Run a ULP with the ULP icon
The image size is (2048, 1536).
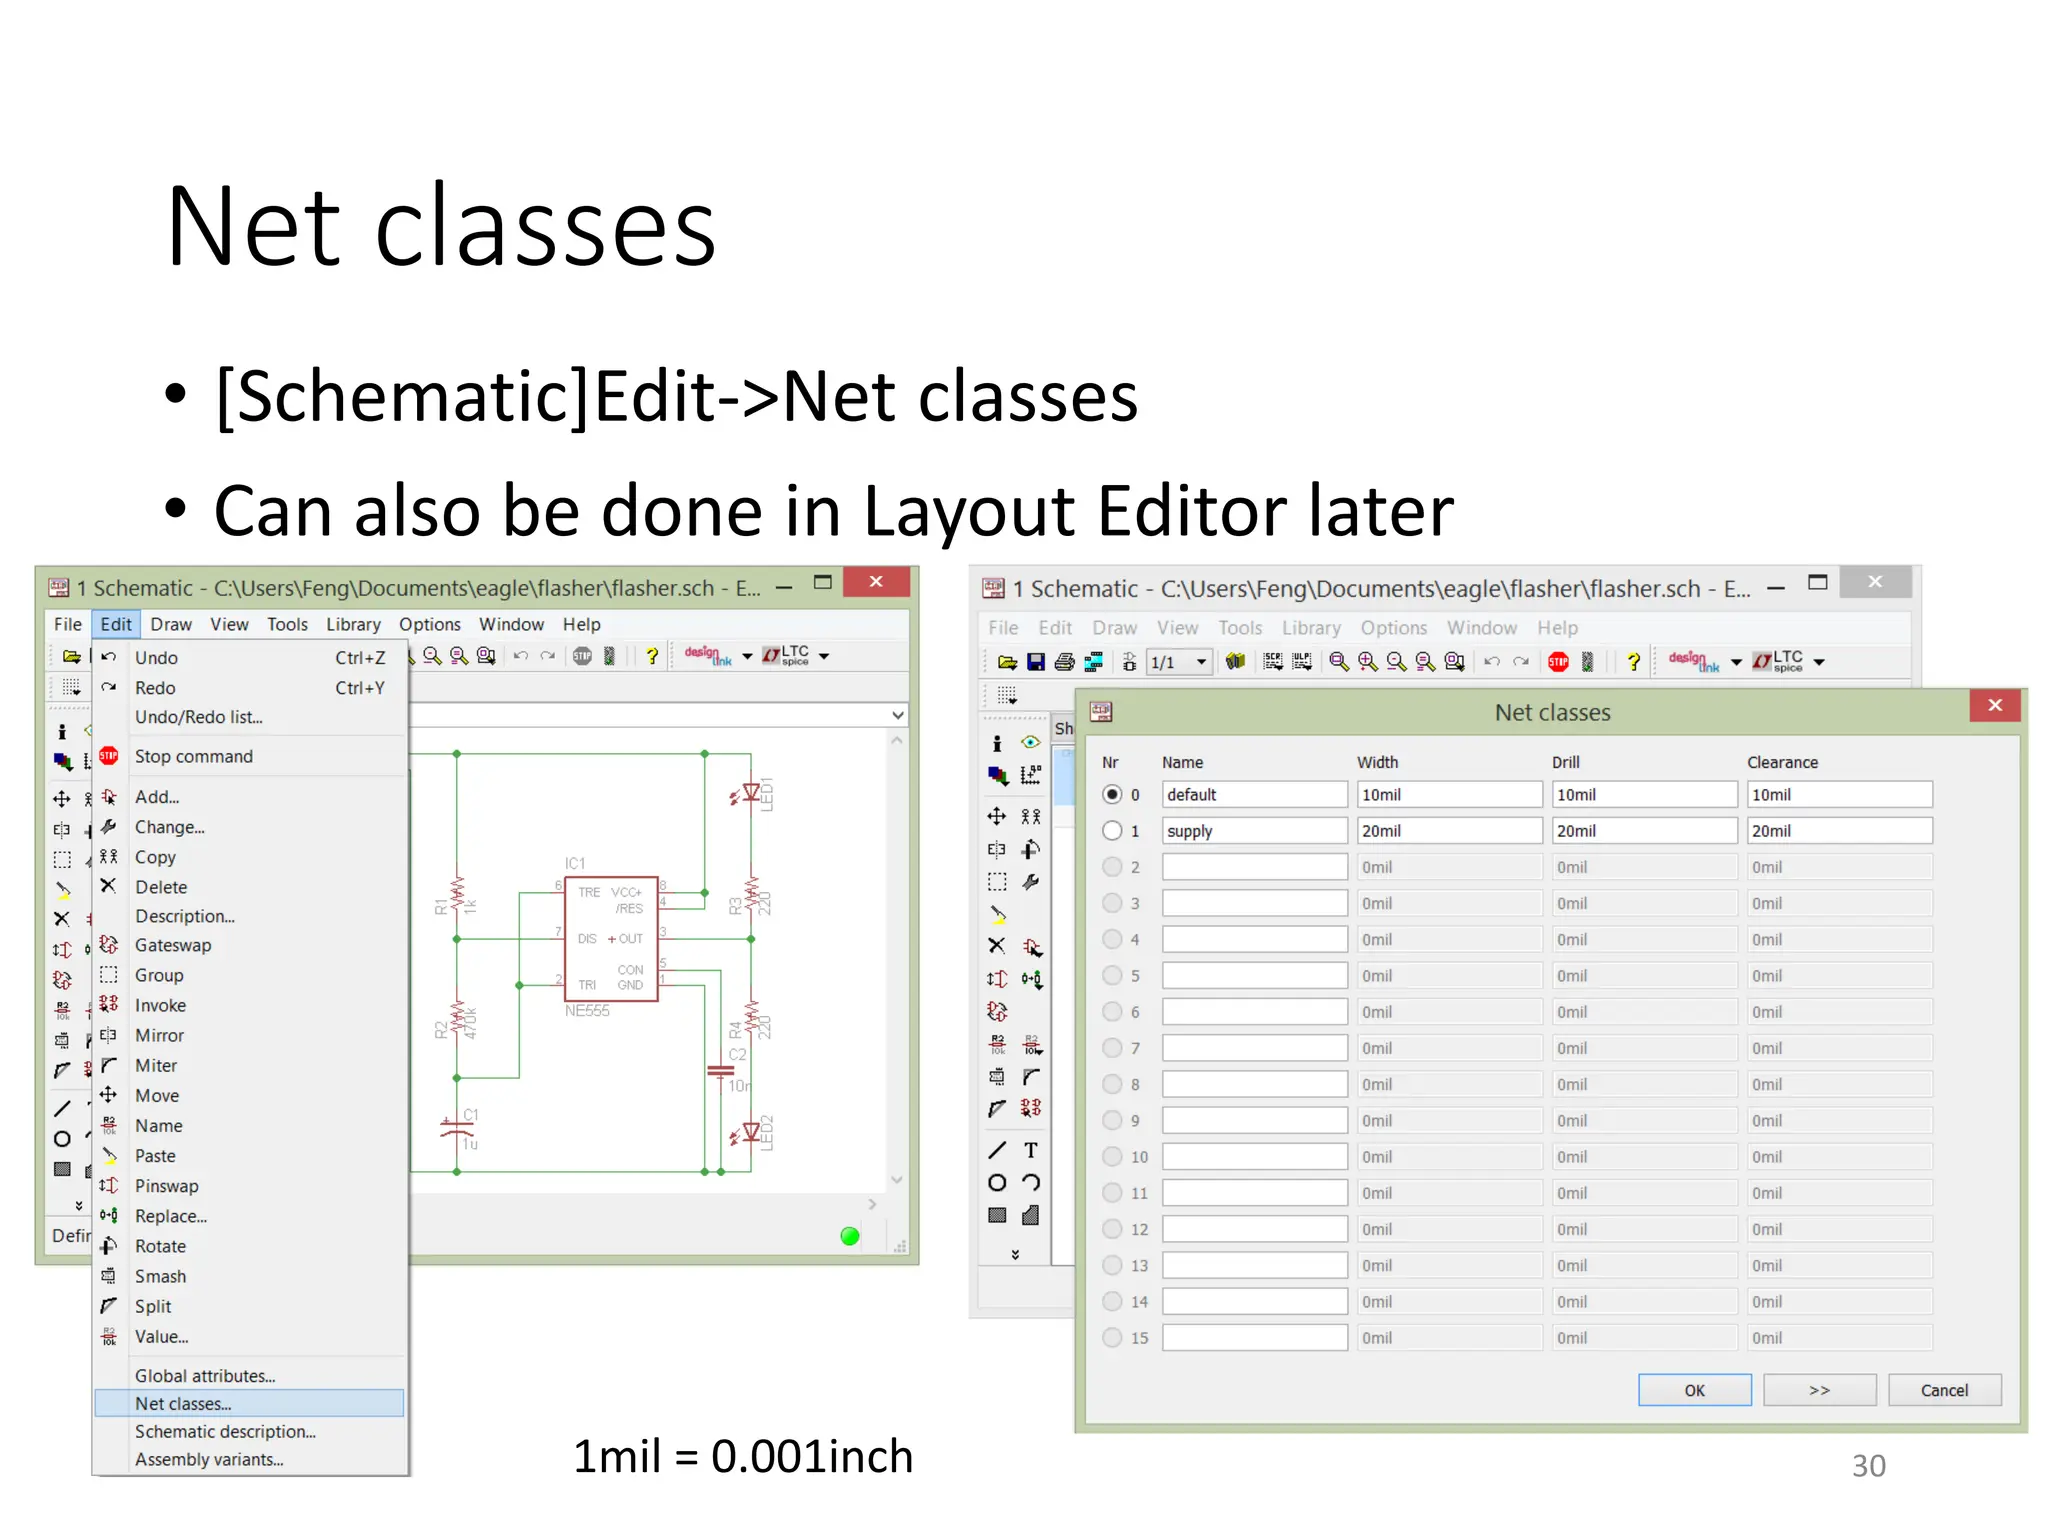pyautogui.click(x=1302, y=661)
